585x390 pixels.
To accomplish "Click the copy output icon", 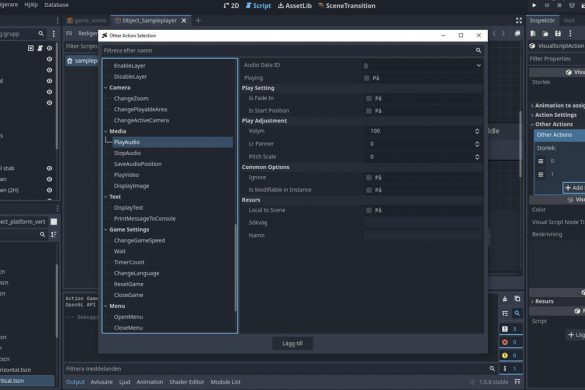I will [x=517, y=299].
